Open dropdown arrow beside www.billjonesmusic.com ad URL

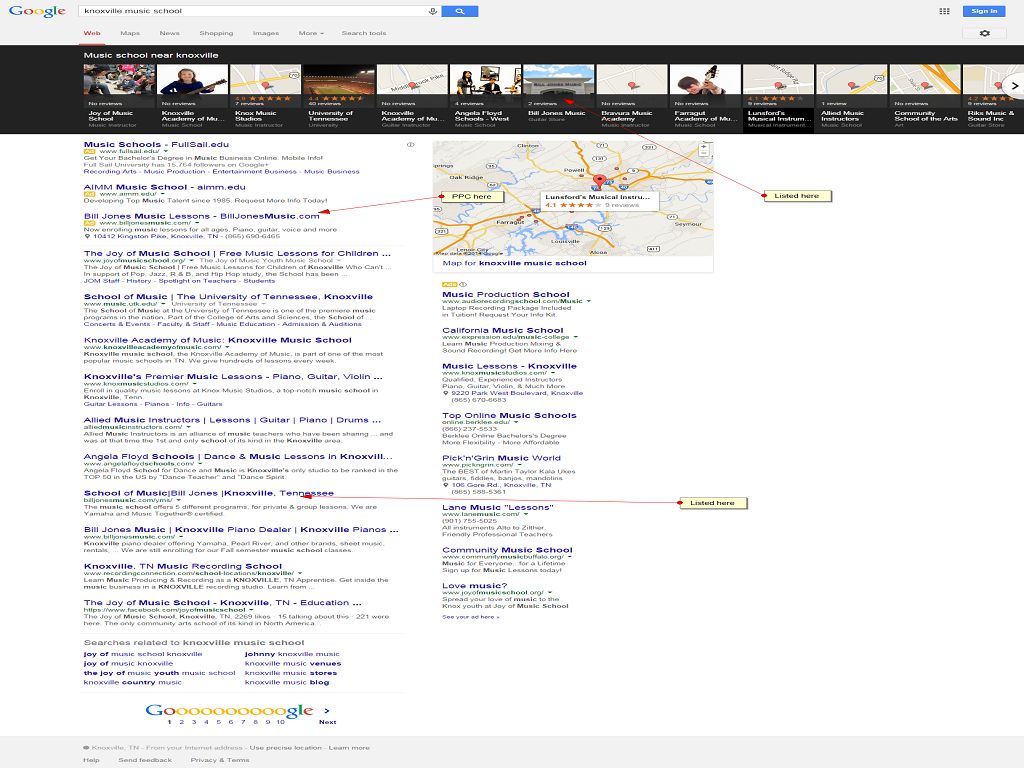click(x=197, y=223)
